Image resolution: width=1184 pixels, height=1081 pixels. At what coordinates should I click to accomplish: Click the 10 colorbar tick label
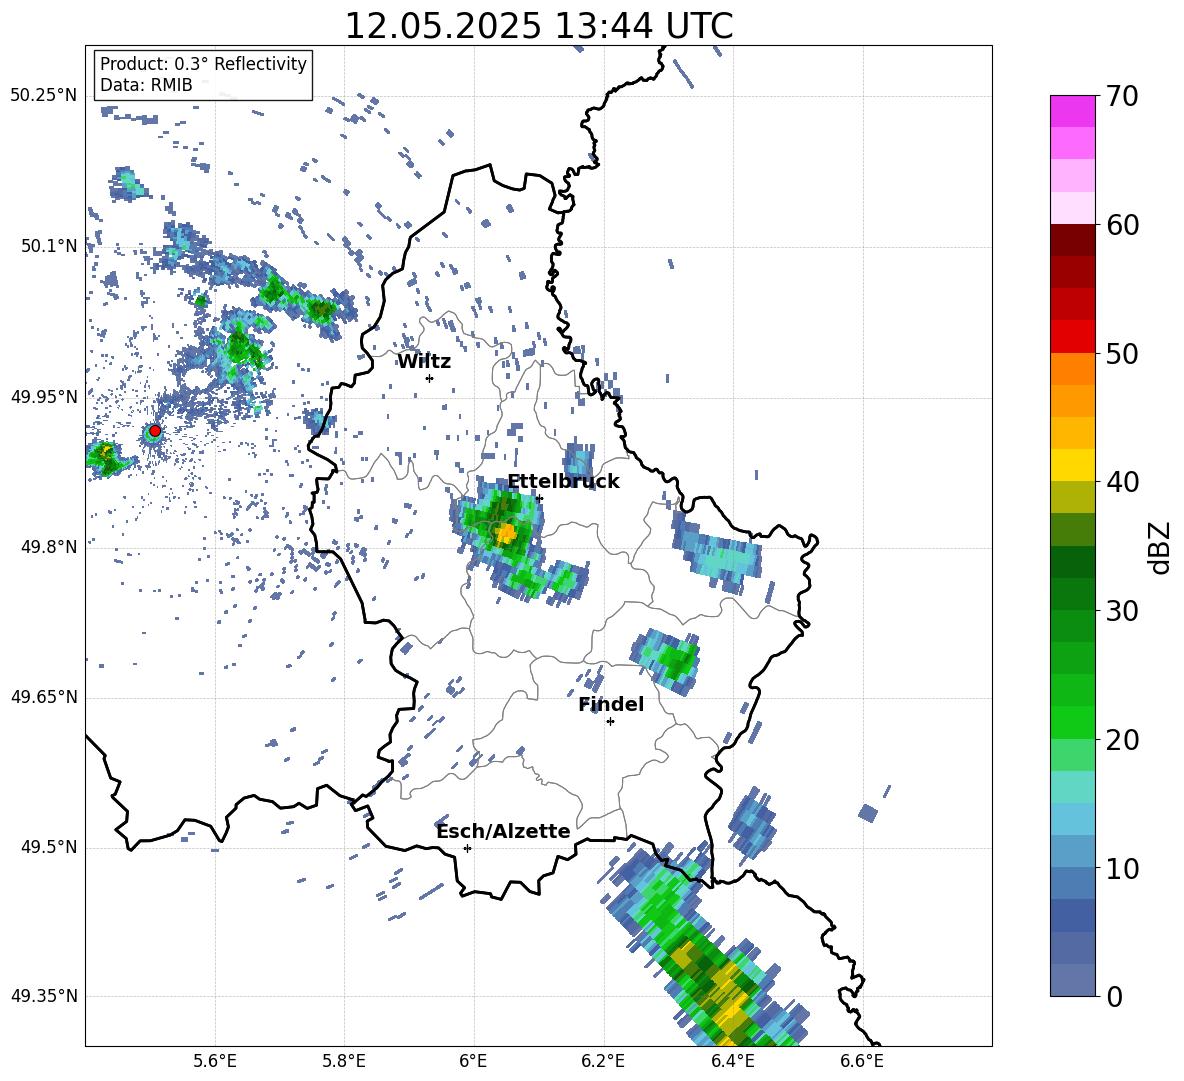(x=1121, y=868)
